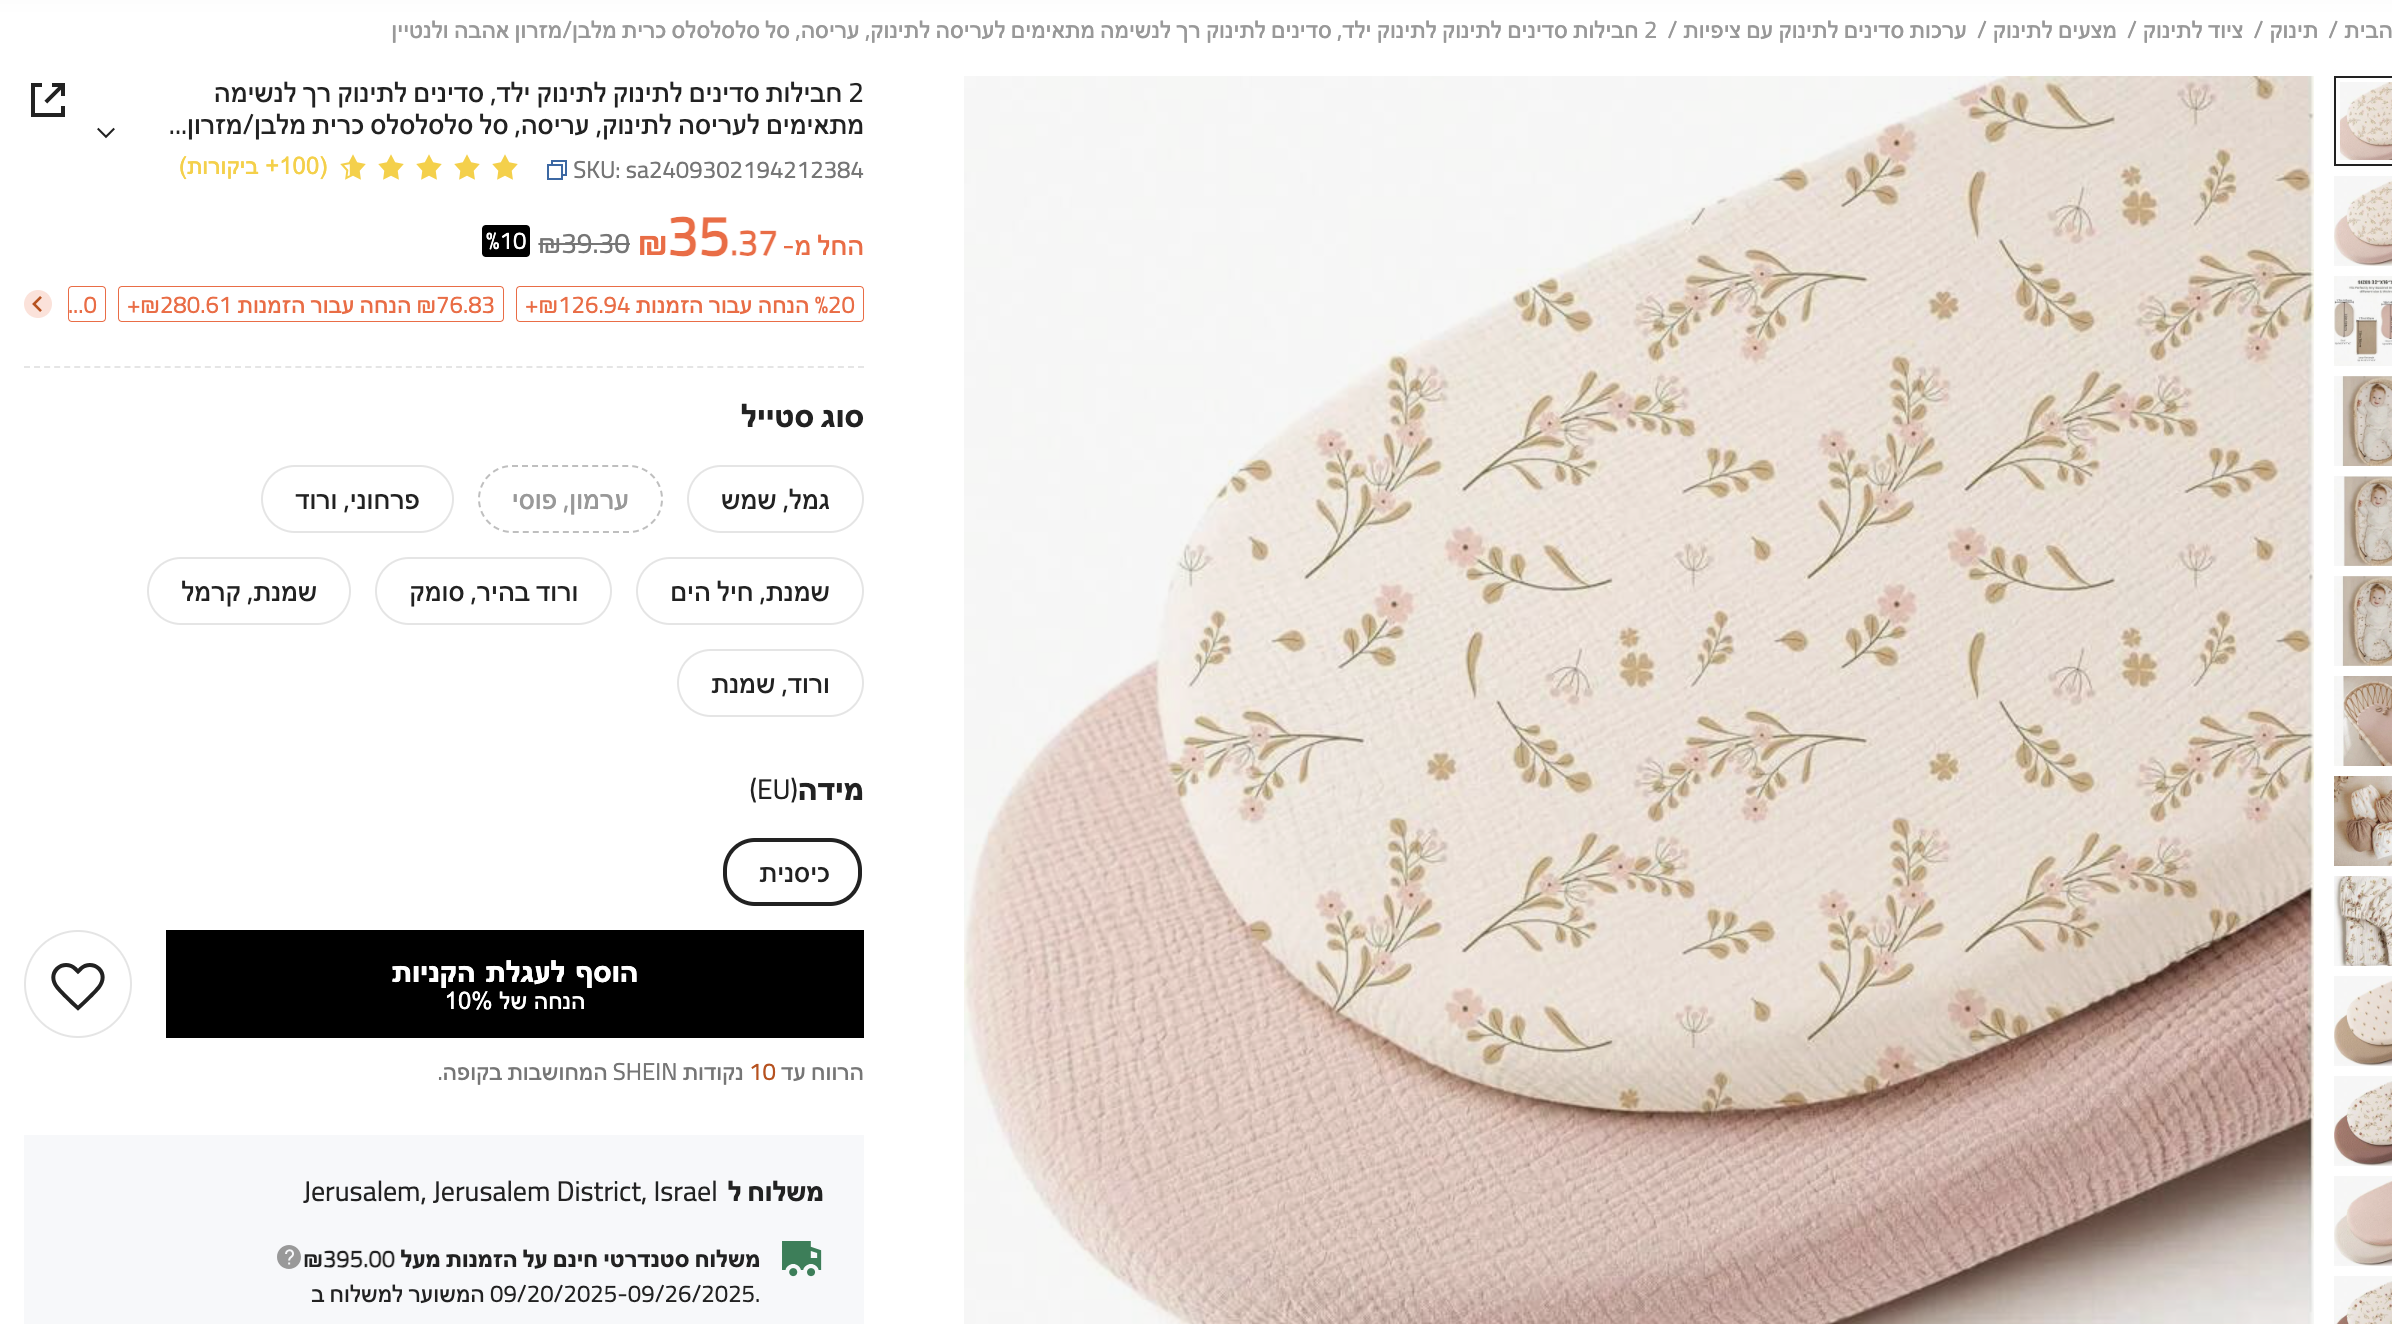
Task: Select the גמל, שמש style option
Action: tap(775, 500)
